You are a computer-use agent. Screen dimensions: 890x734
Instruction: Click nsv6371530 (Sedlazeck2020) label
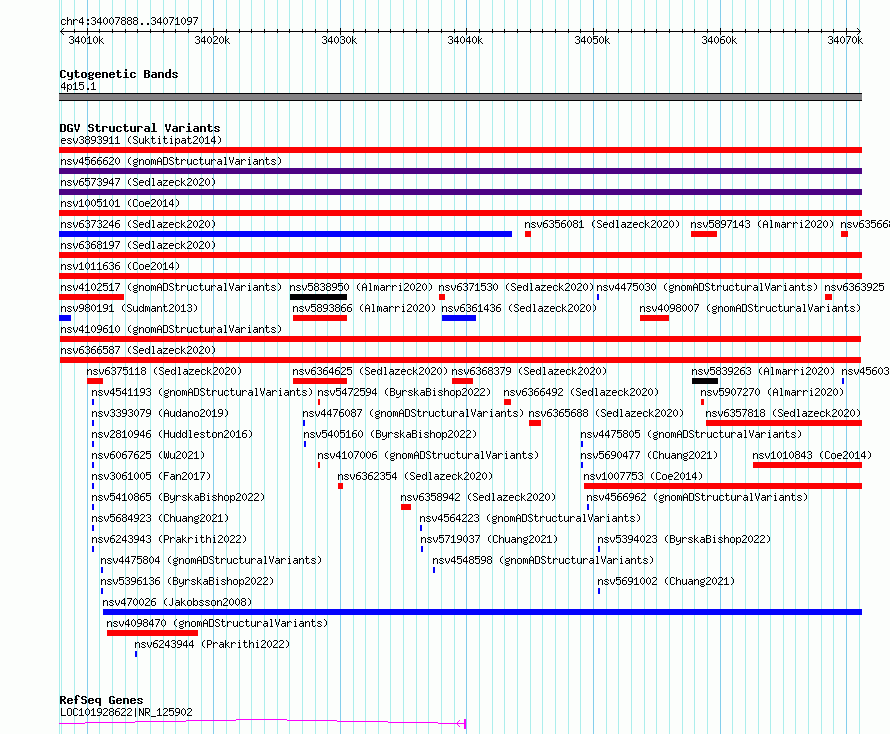tap(516, 287)
